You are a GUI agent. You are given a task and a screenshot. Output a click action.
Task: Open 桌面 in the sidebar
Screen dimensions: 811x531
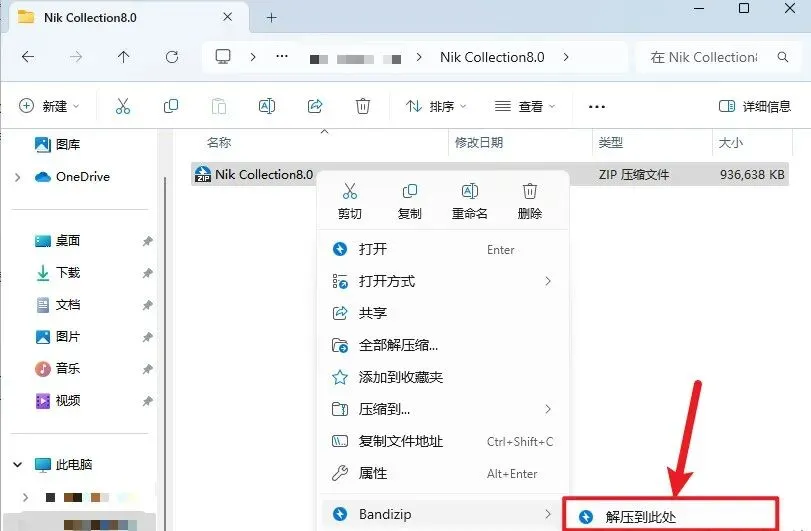point(57,240)
